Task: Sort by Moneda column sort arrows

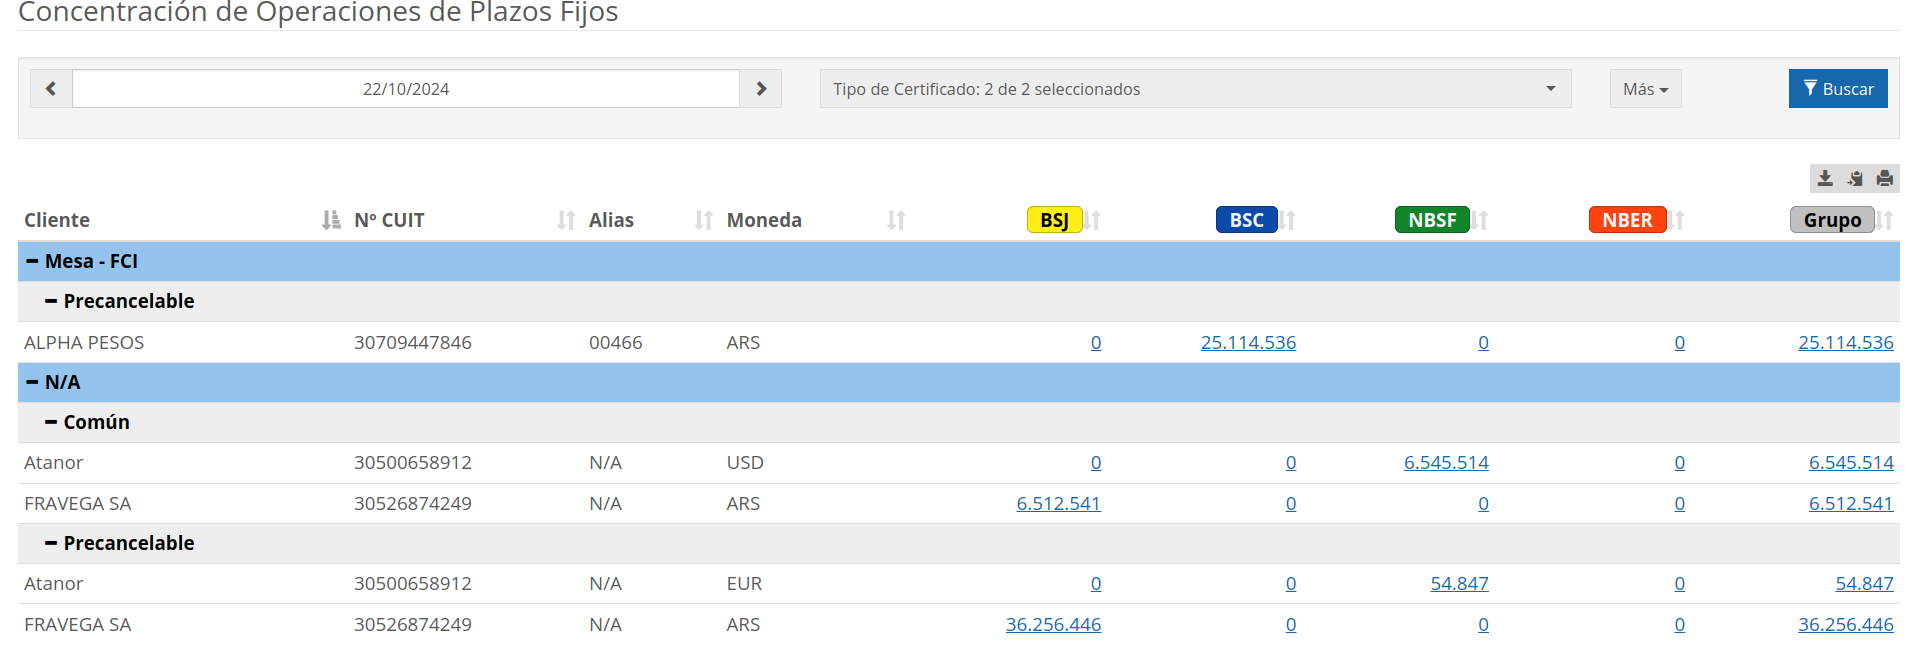Action: (x=896, y=220)
